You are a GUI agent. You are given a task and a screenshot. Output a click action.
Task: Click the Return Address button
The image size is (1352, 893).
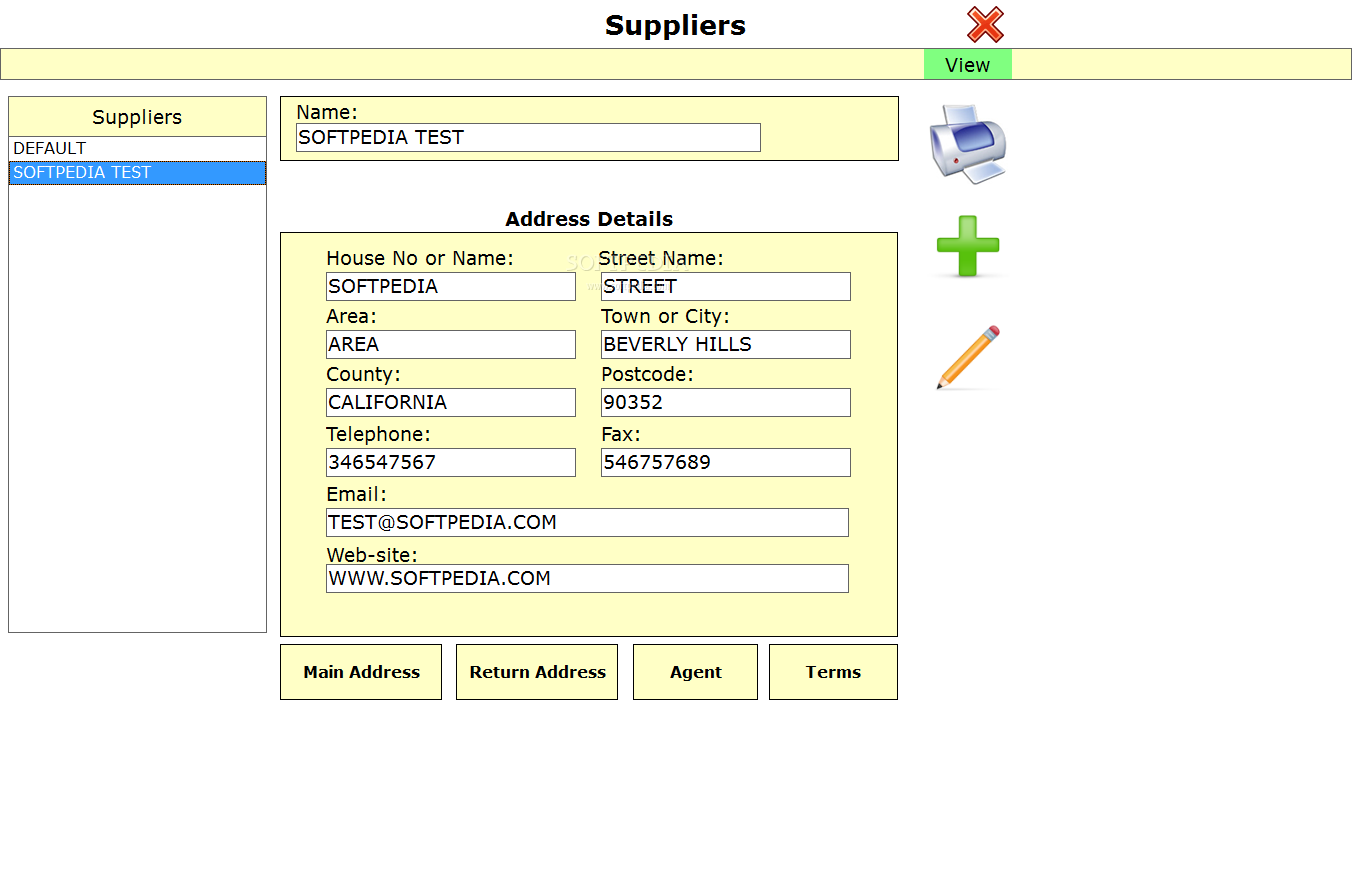point(537,672)
